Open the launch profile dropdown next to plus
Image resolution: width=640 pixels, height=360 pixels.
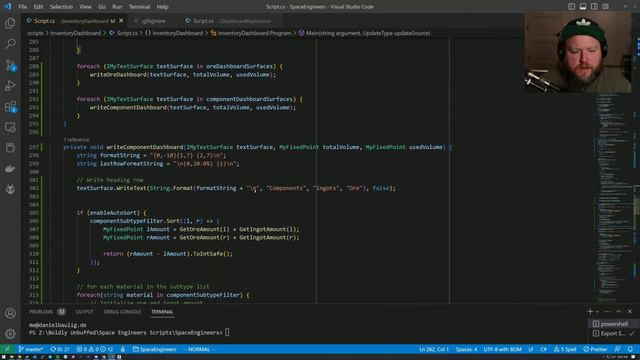(598, 311)
